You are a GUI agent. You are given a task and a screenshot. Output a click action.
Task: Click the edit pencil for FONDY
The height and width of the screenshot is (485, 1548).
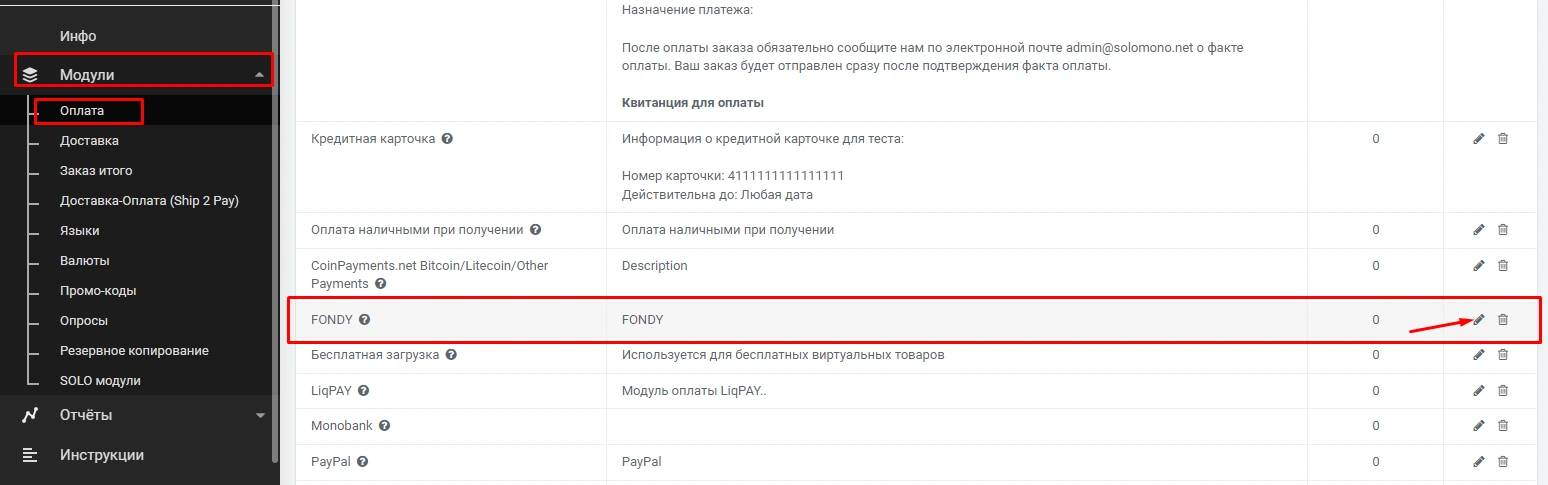tap(1479, 320)
